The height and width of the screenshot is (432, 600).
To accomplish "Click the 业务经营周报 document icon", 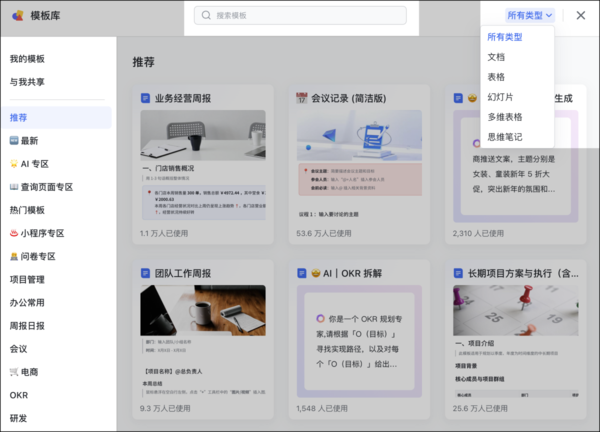I will click(145, 99).
